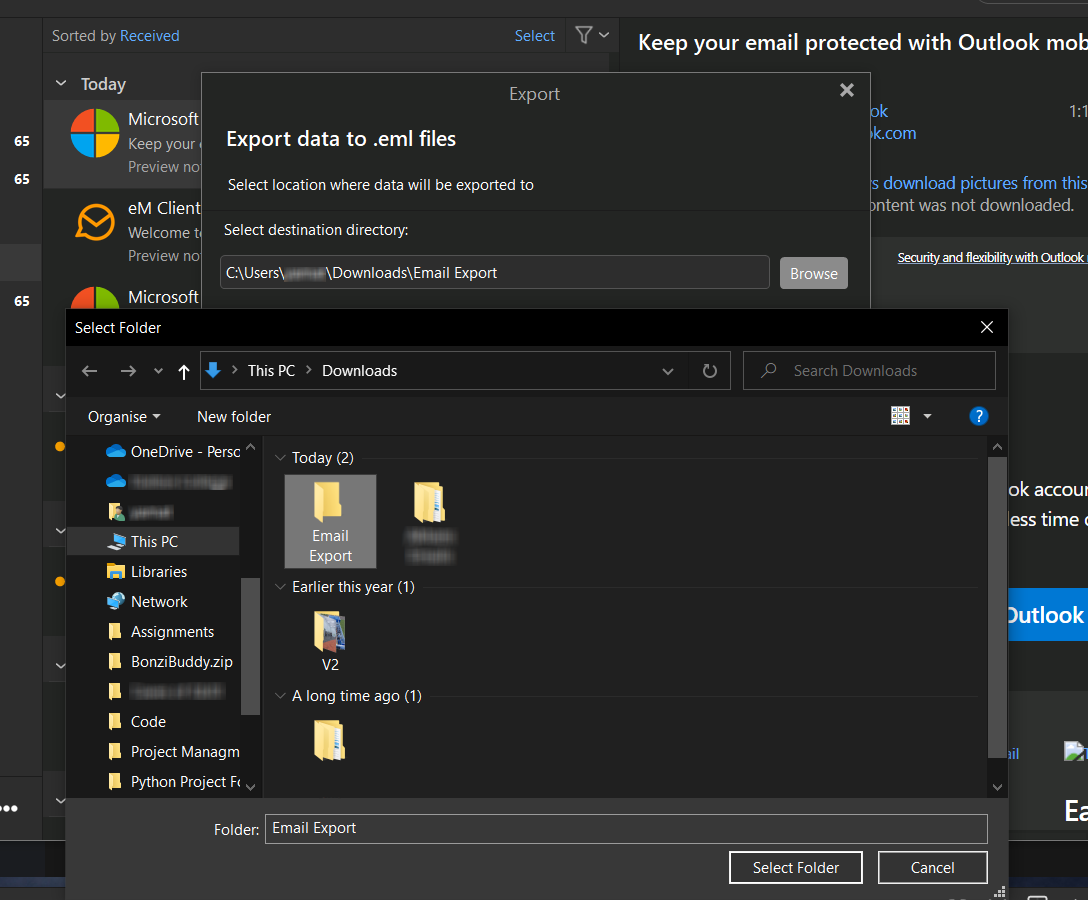
Task: Click Downloads in address breadcrumb
Action: [359, 371]
